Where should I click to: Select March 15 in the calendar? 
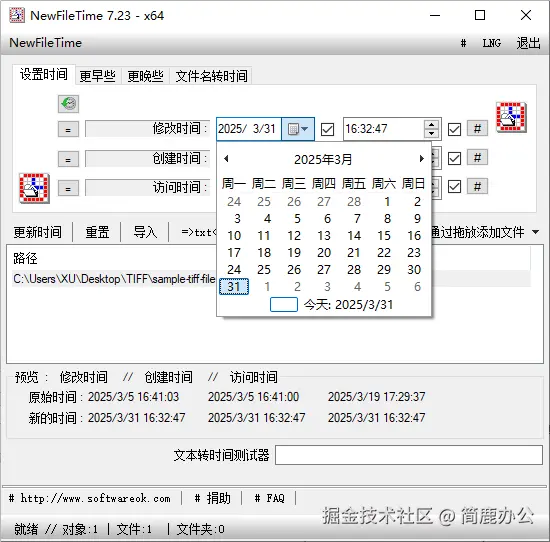click(x=384, y=235)
